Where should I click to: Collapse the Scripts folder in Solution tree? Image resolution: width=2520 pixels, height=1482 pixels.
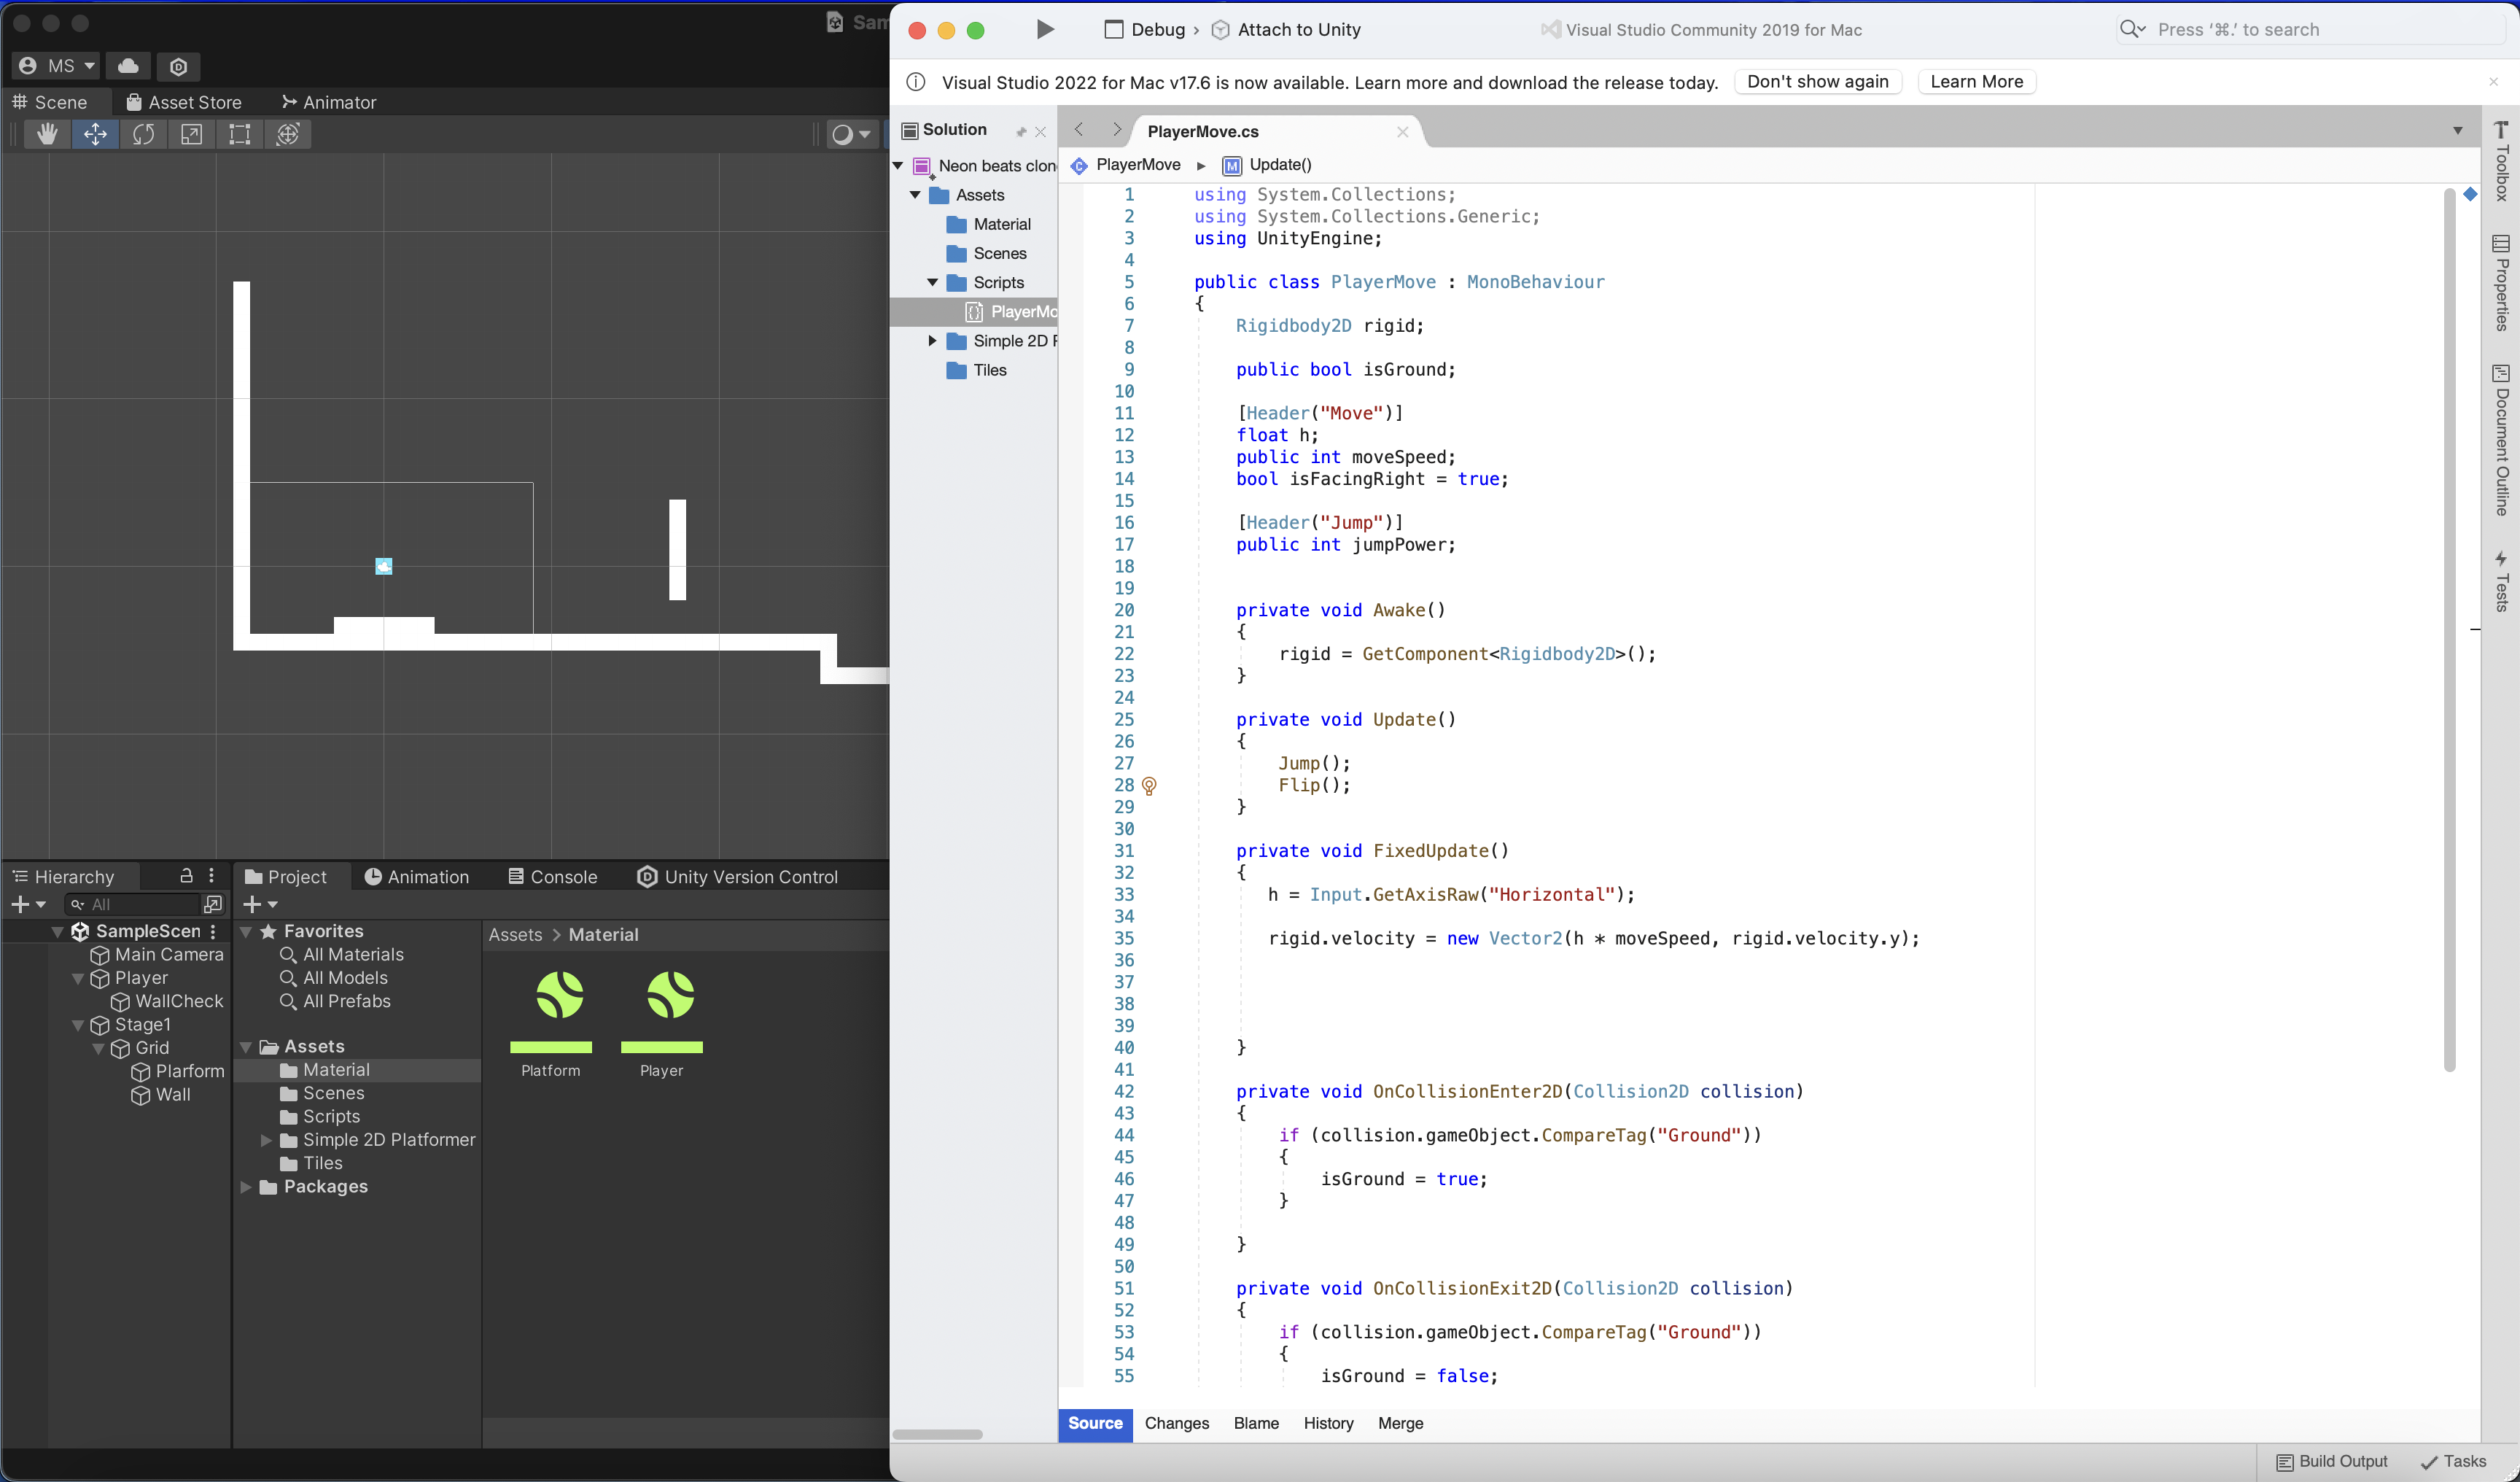coord(932,283)
